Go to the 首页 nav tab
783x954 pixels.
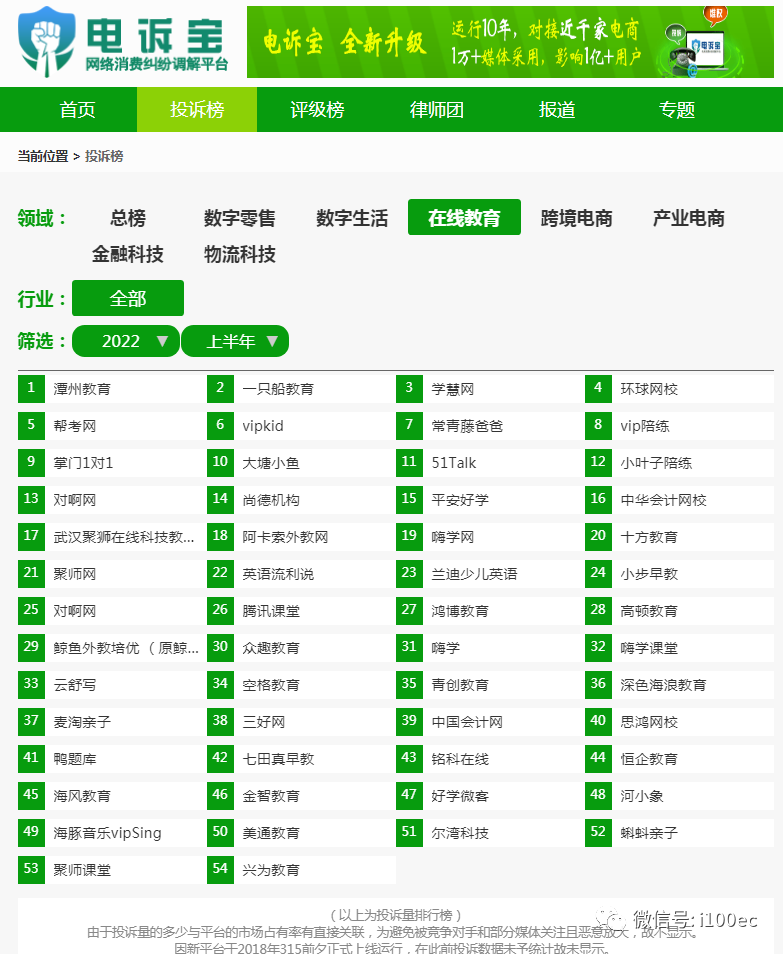77,110
